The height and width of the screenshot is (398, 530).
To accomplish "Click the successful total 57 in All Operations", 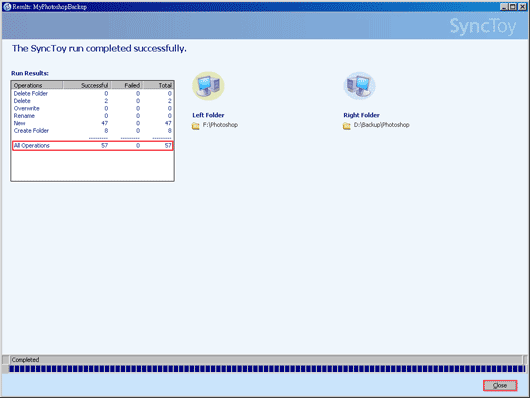I will pos(104,145).
